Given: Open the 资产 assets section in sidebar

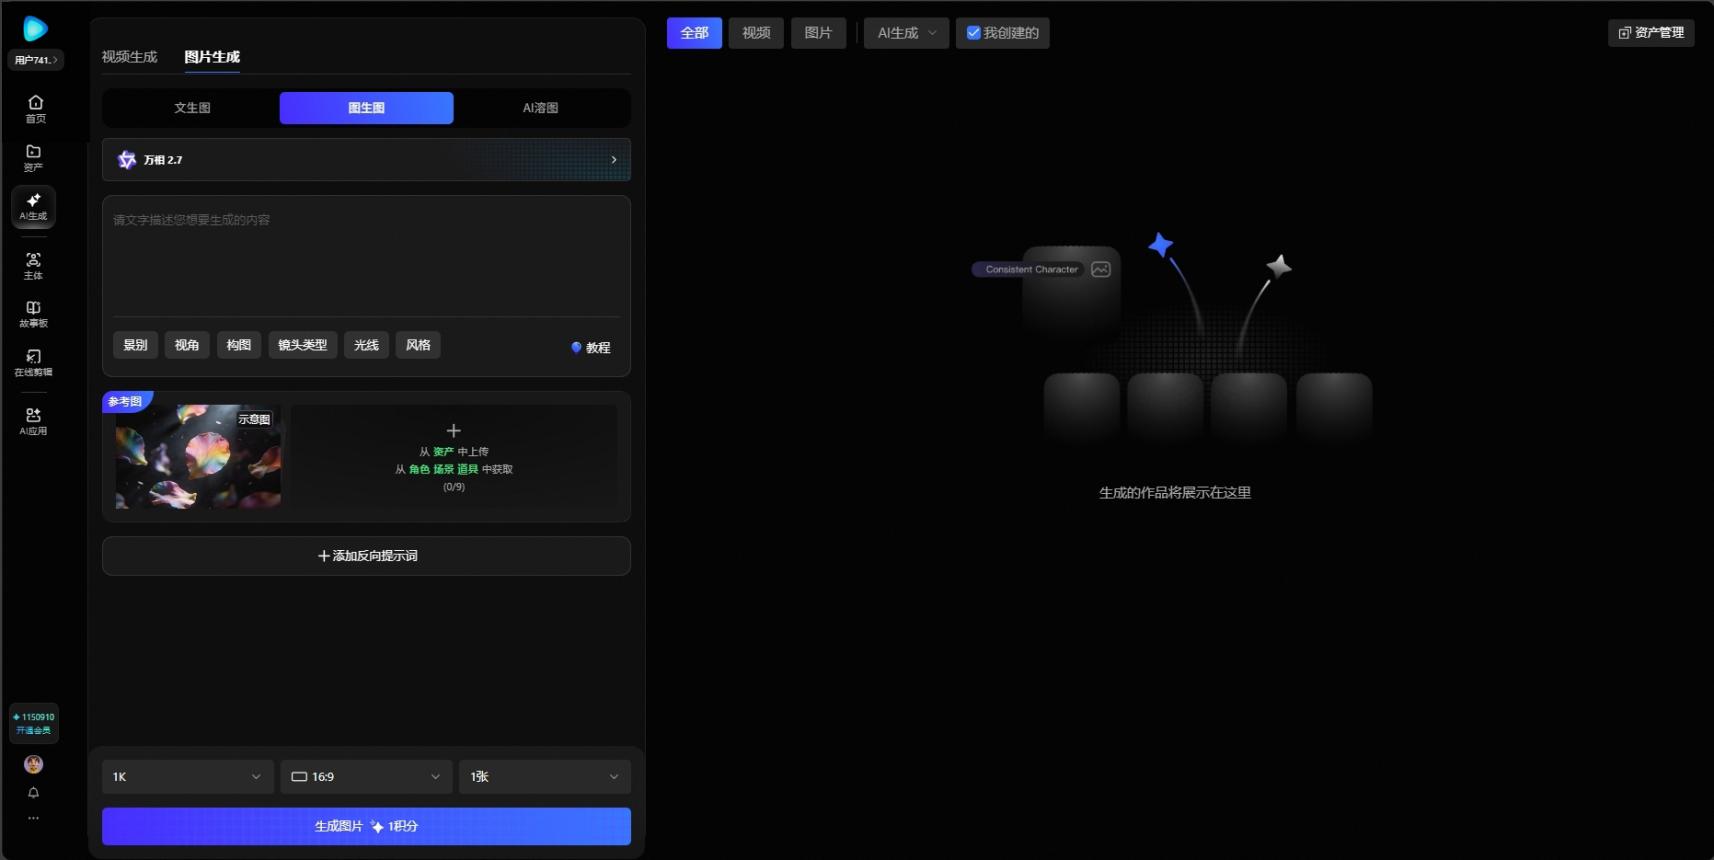Looking at the screenshot, I should coord(33,158).
